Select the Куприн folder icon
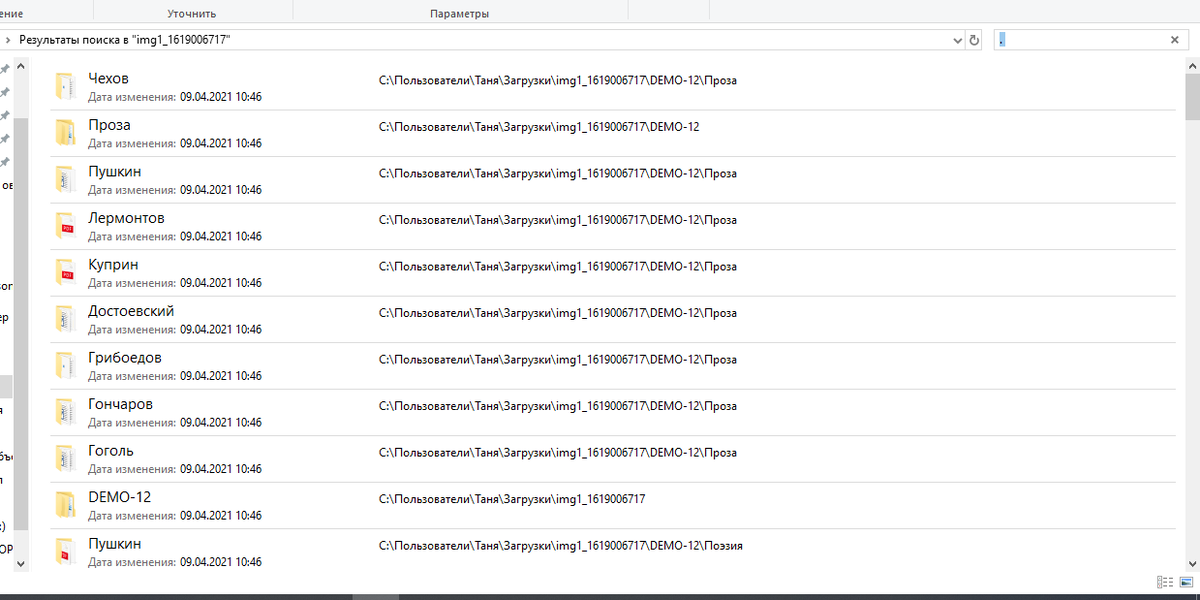The image size is (1200, 600). 65,273
